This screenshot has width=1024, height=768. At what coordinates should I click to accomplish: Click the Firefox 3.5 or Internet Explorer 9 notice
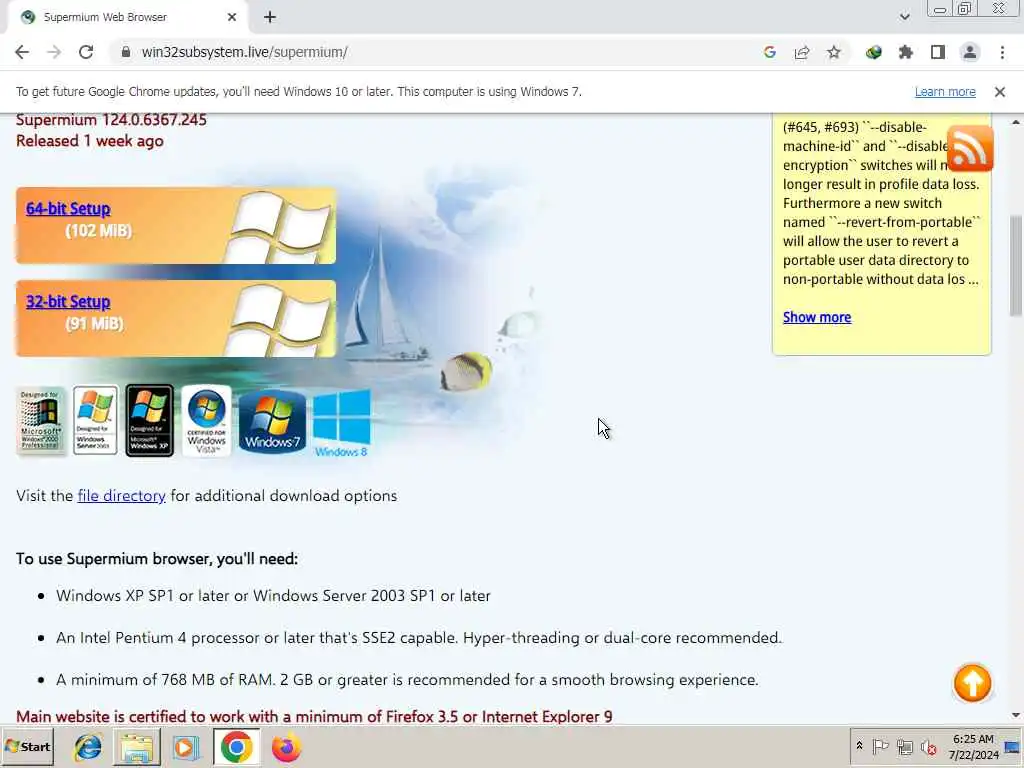point(314,716)
